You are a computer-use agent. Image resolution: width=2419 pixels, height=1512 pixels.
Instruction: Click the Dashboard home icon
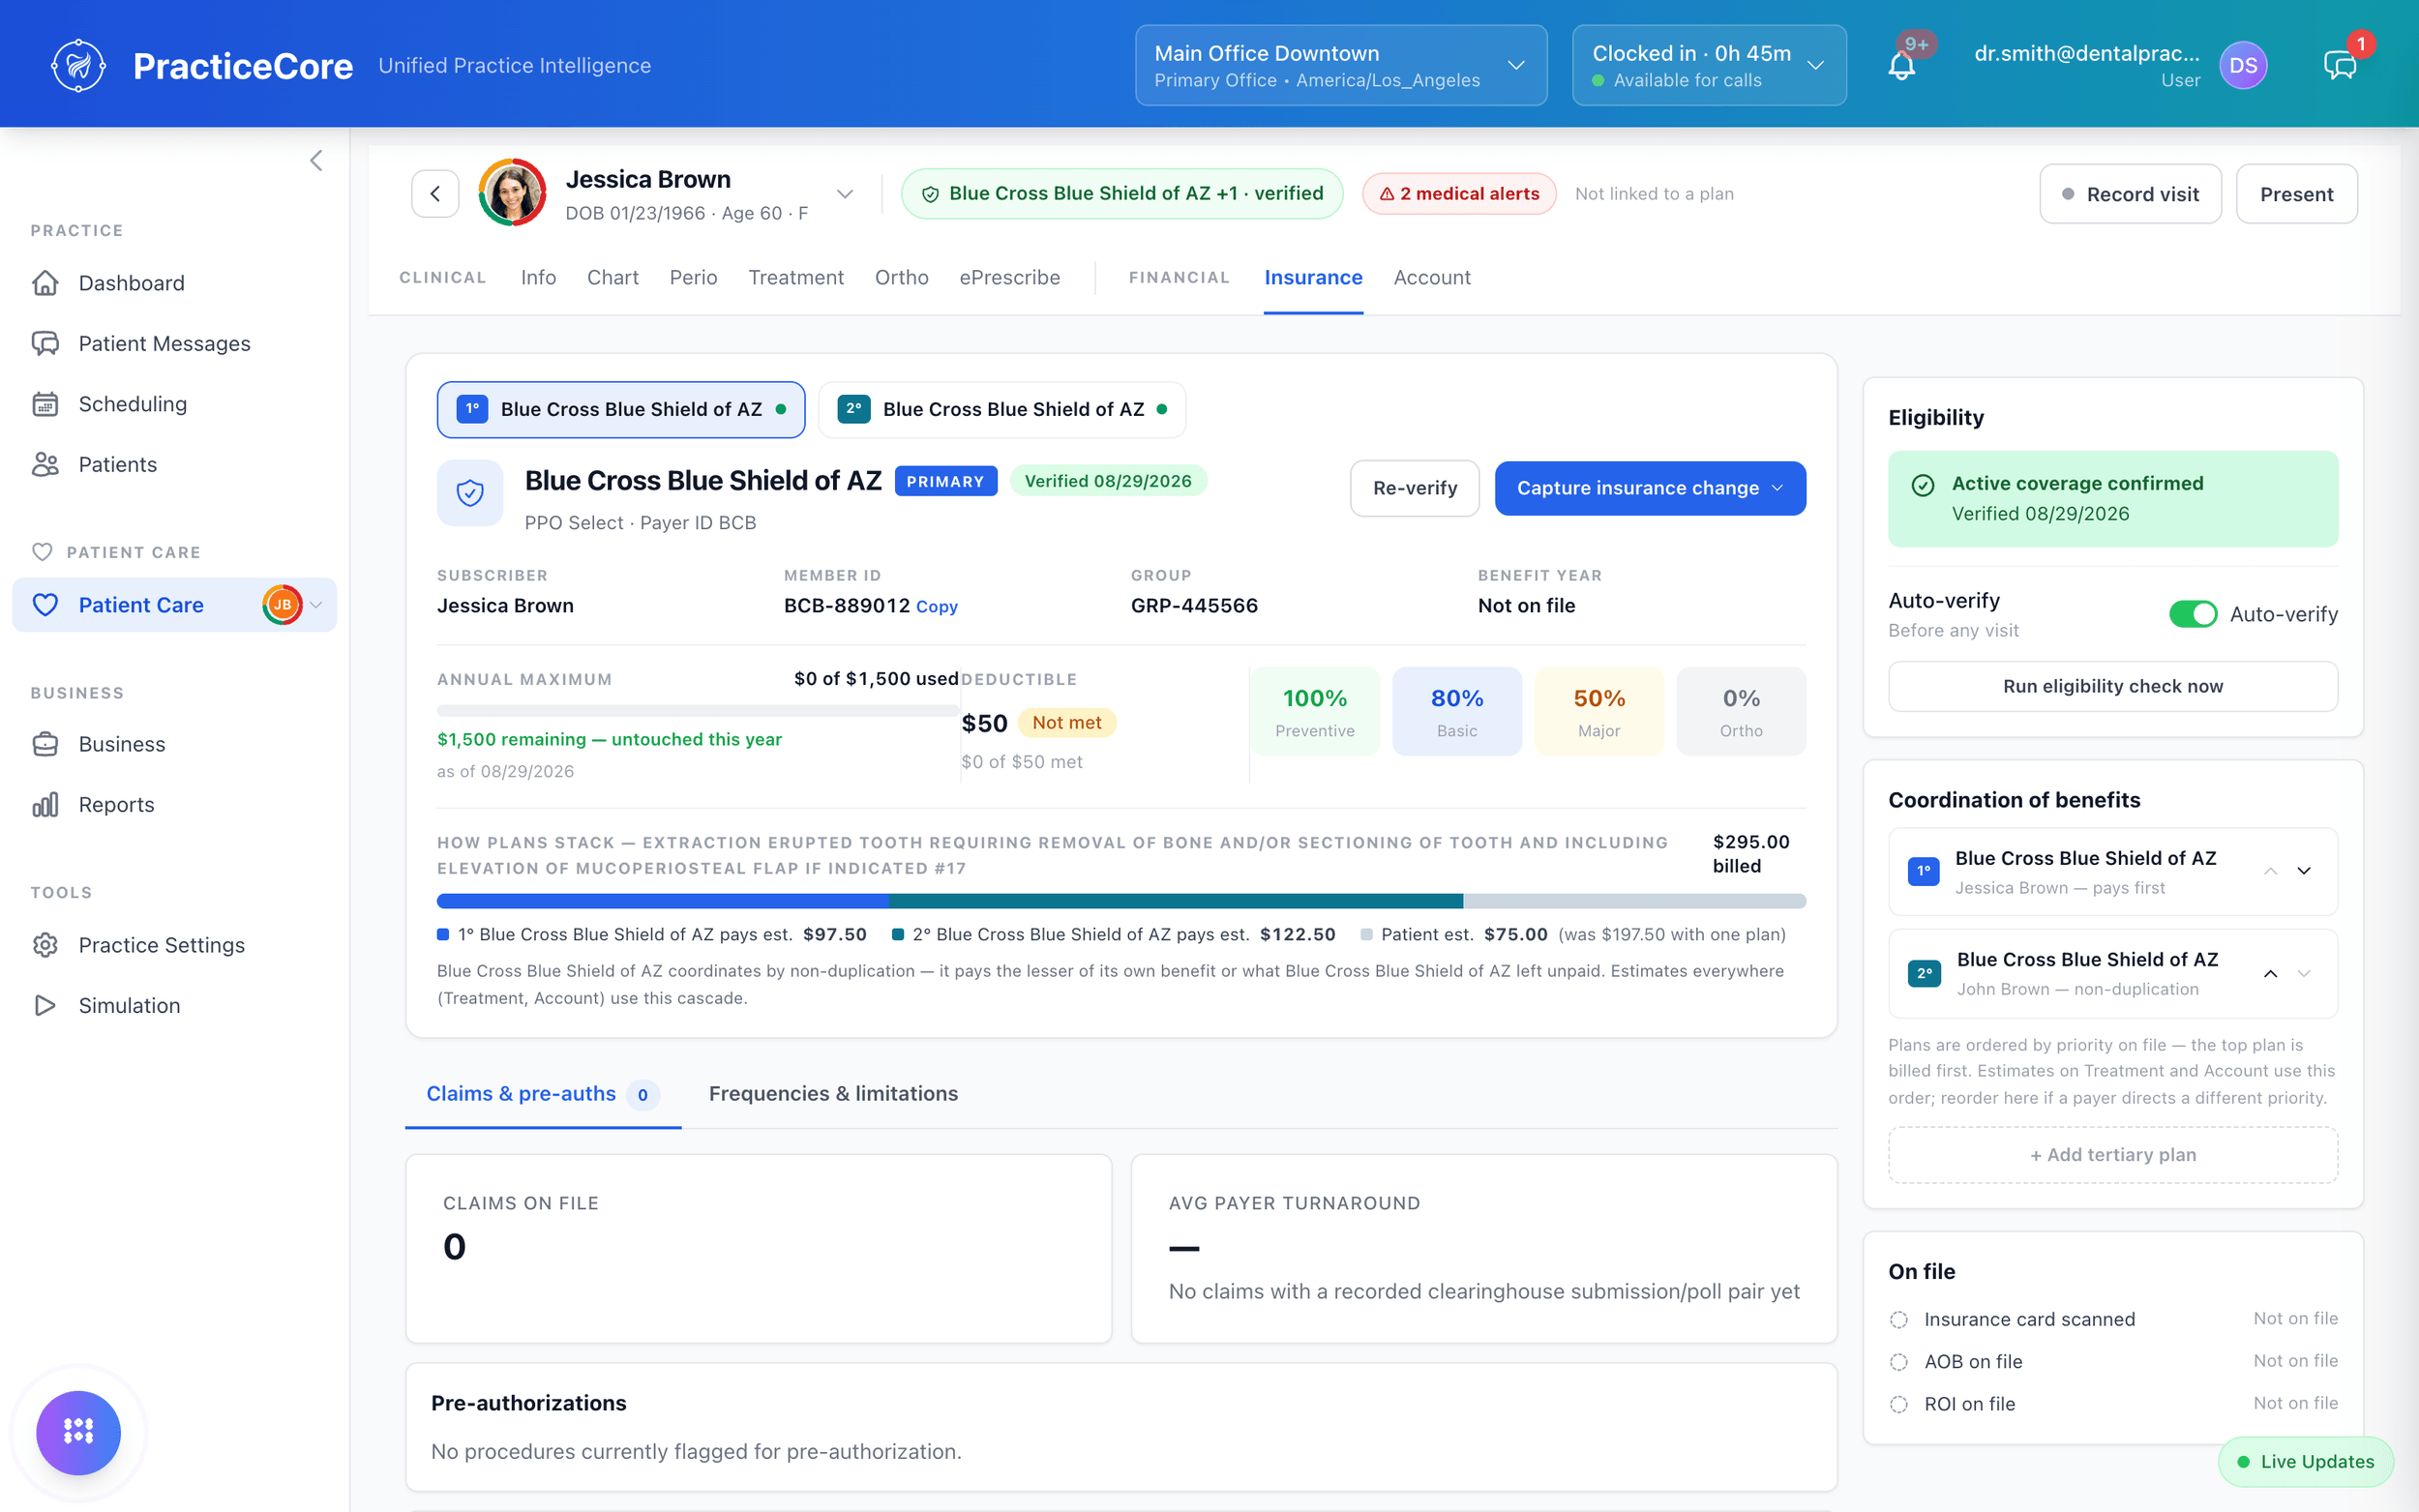tap(45, 283)
